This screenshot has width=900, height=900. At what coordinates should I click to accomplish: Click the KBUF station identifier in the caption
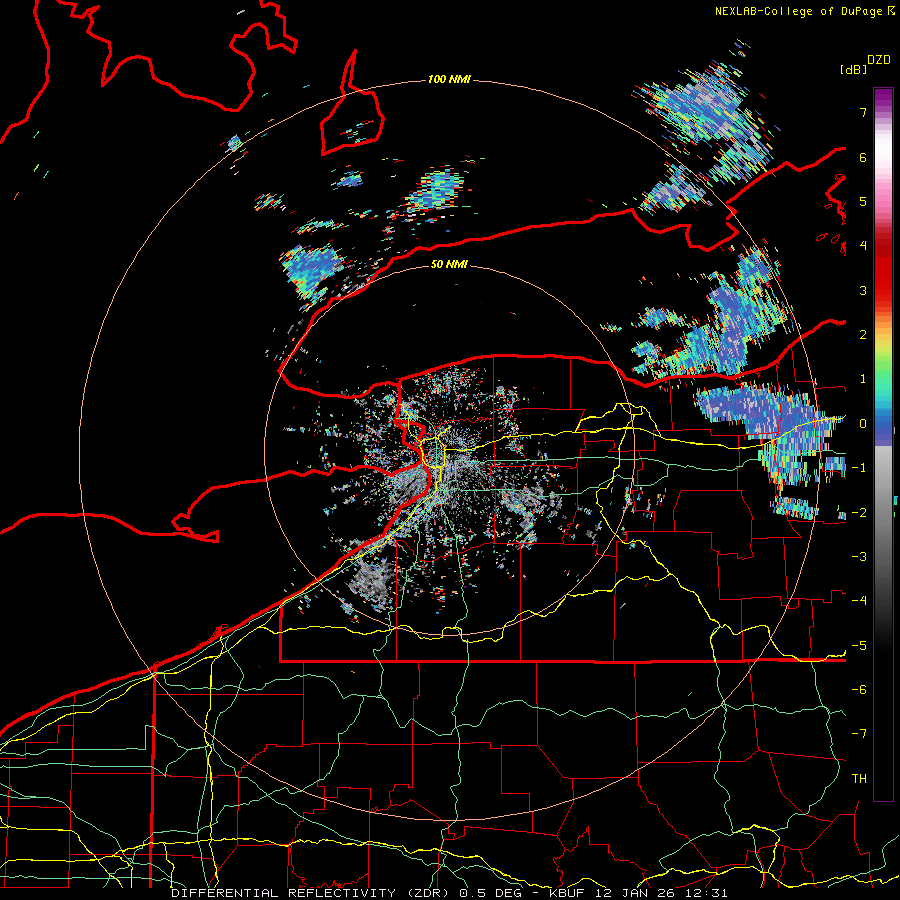pos(569,893)
